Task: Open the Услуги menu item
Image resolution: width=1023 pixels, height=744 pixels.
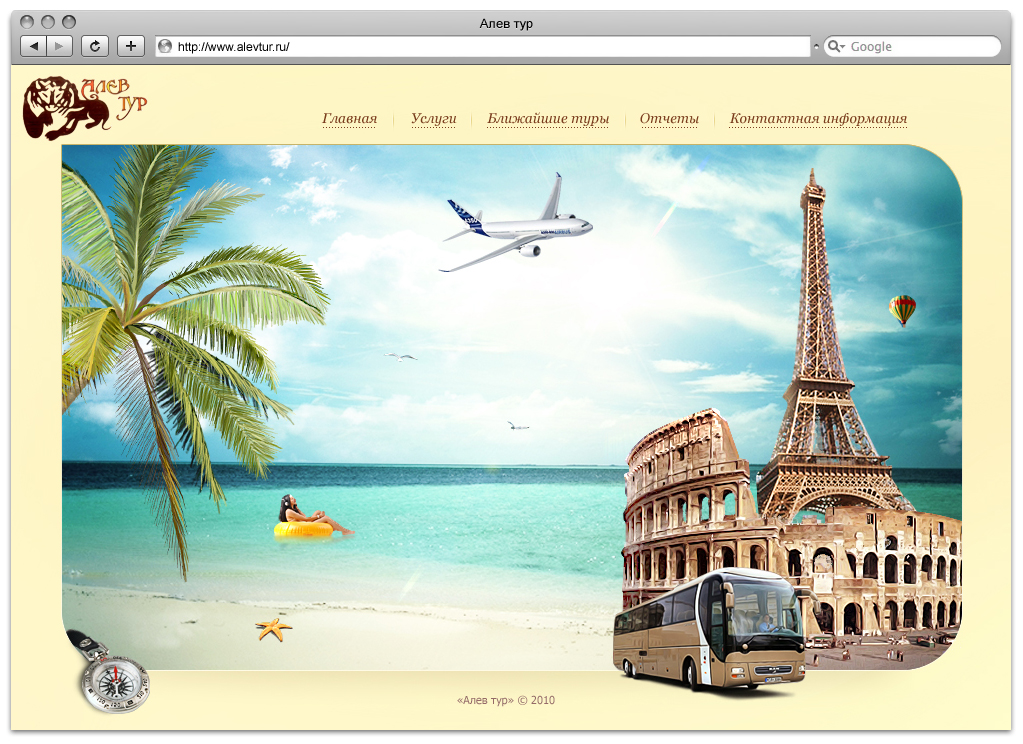Action: (433, 119)
